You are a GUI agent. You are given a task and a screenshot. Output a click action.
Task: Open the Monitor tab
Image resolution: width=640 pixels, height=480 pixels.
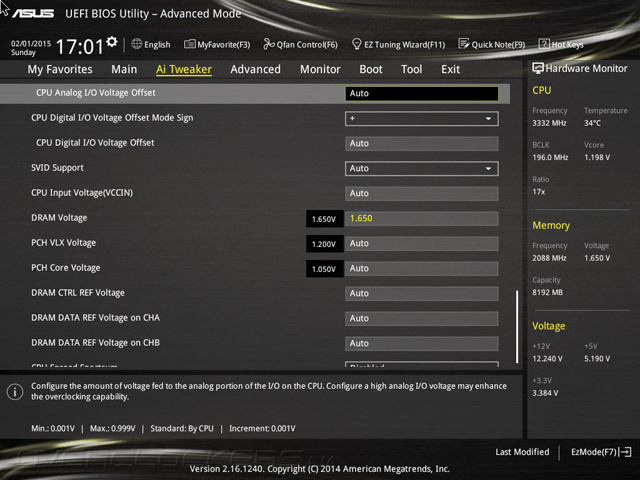click(320, 69)
